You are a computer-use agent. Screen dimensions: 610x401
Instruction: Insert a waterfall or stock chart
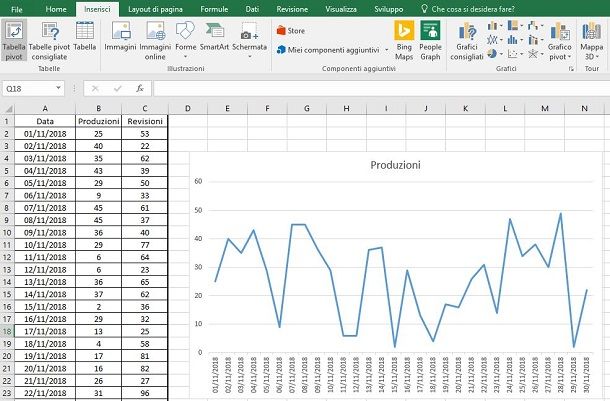tap(533, 26)
